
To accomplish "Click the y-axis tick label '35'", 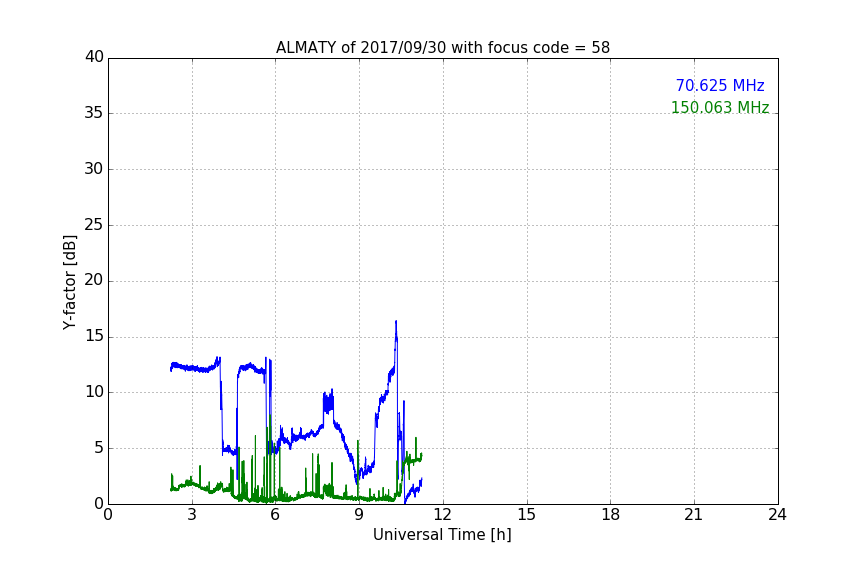I will click(94, 113).
